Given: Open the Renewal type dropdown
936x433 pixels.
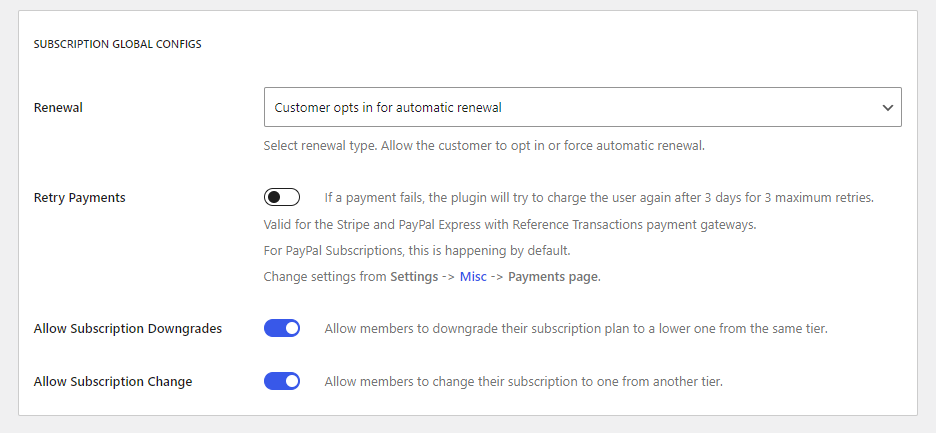Looking at the screenshot, I should [x=583, y=108].
